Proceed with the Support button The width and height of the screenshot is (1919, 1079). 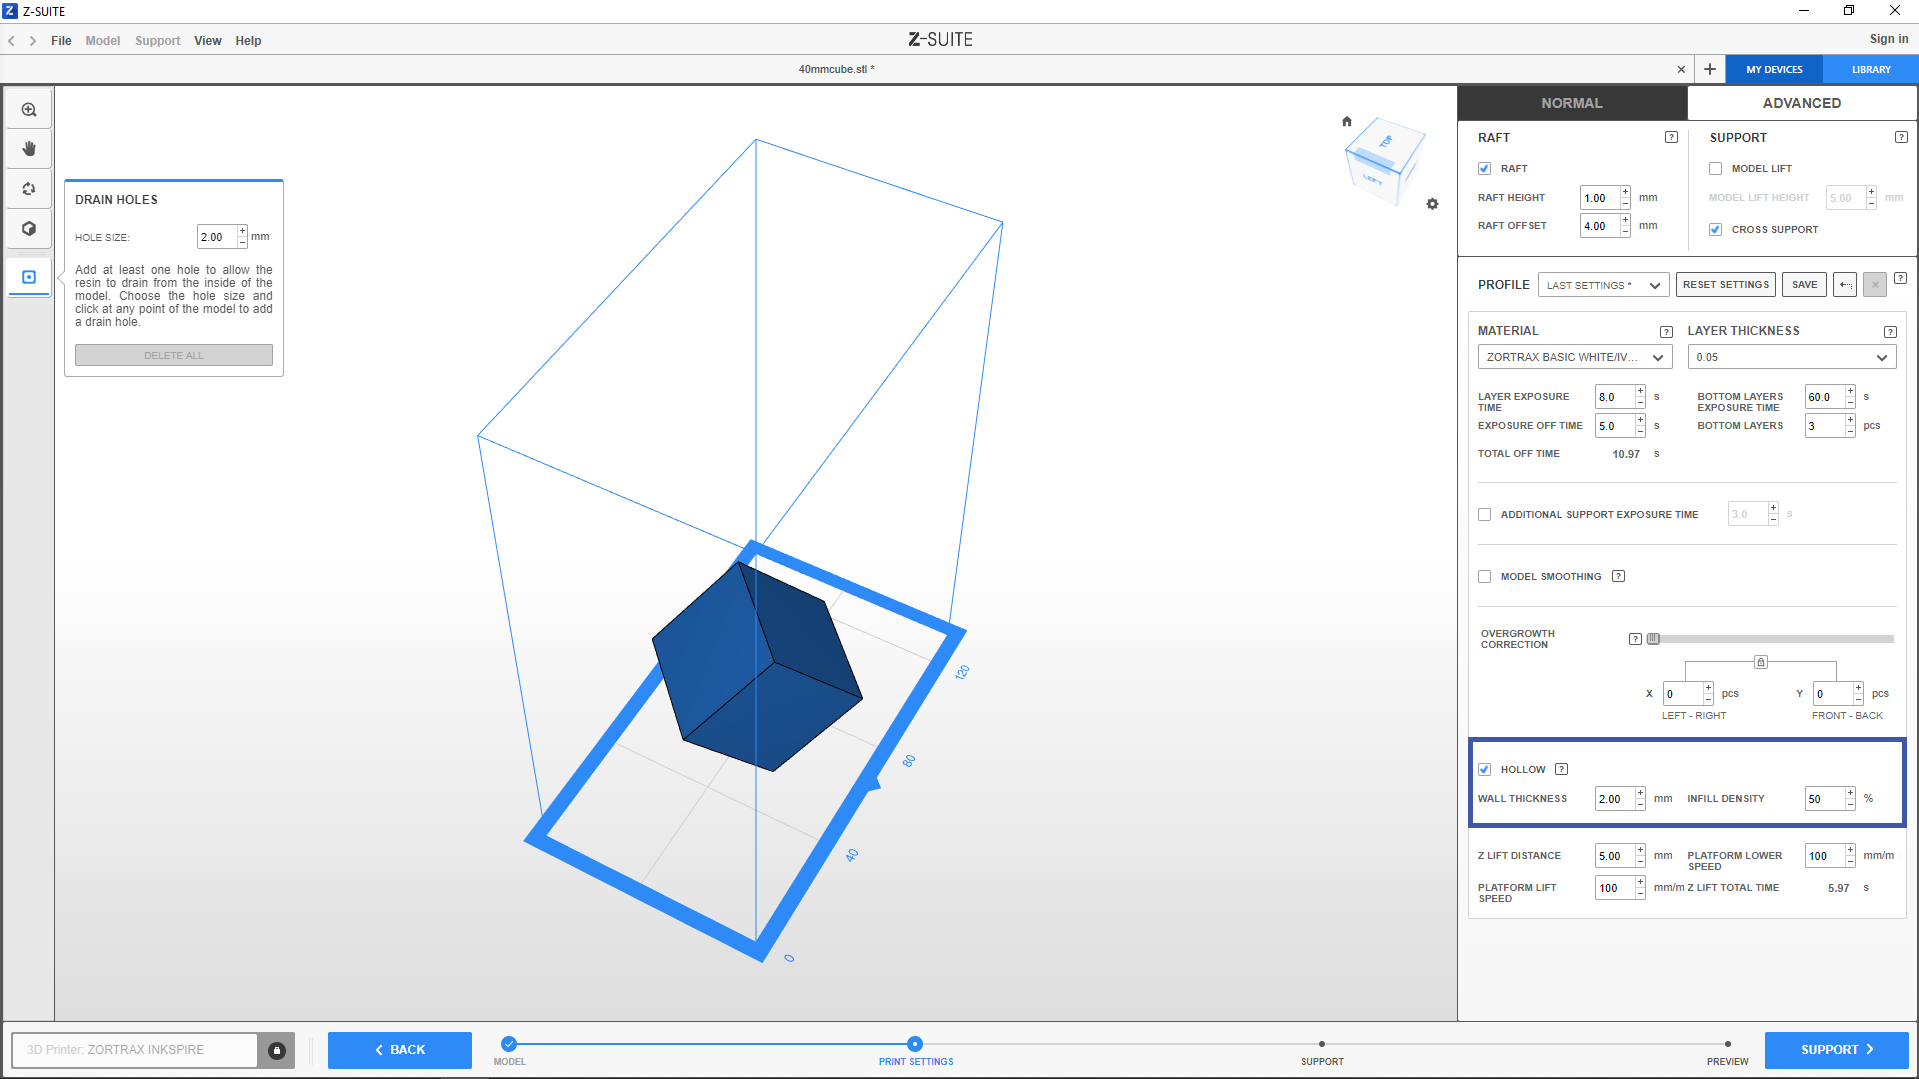[x=1836, y=1050]
